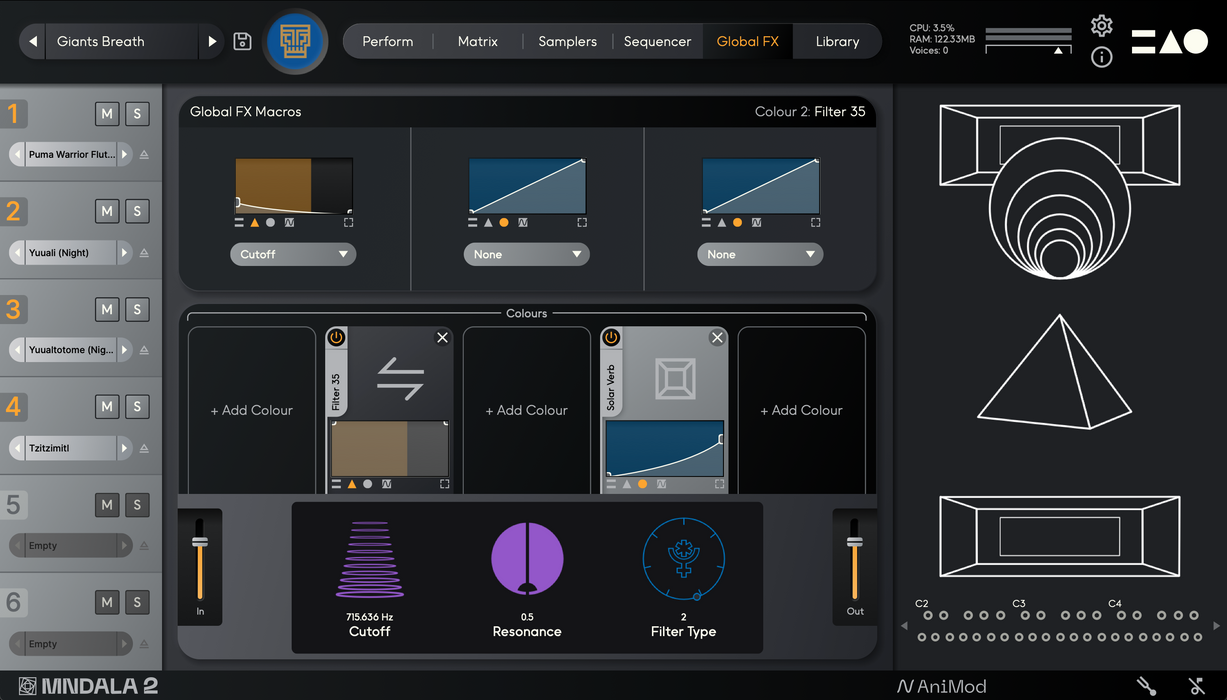The width and height of the screenshot is (1227, 700).
Task: Open the settings gear icon
Action: click(1101, 26)
